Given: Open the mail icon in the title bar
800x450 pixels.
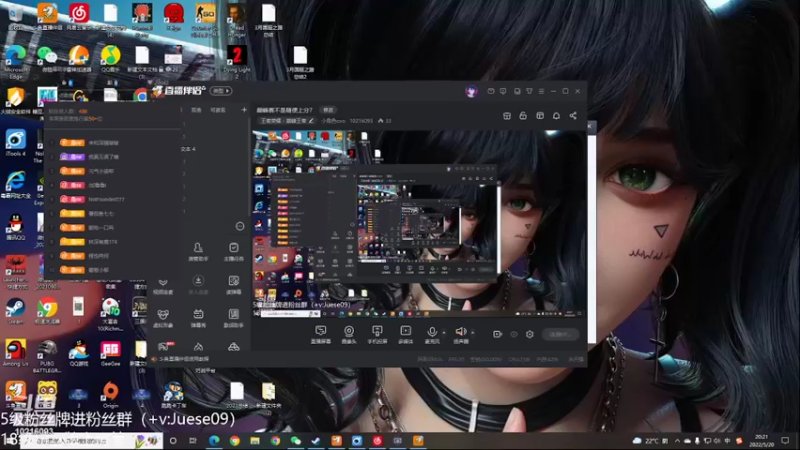Looking at the screenshot, I should [491, 91].
